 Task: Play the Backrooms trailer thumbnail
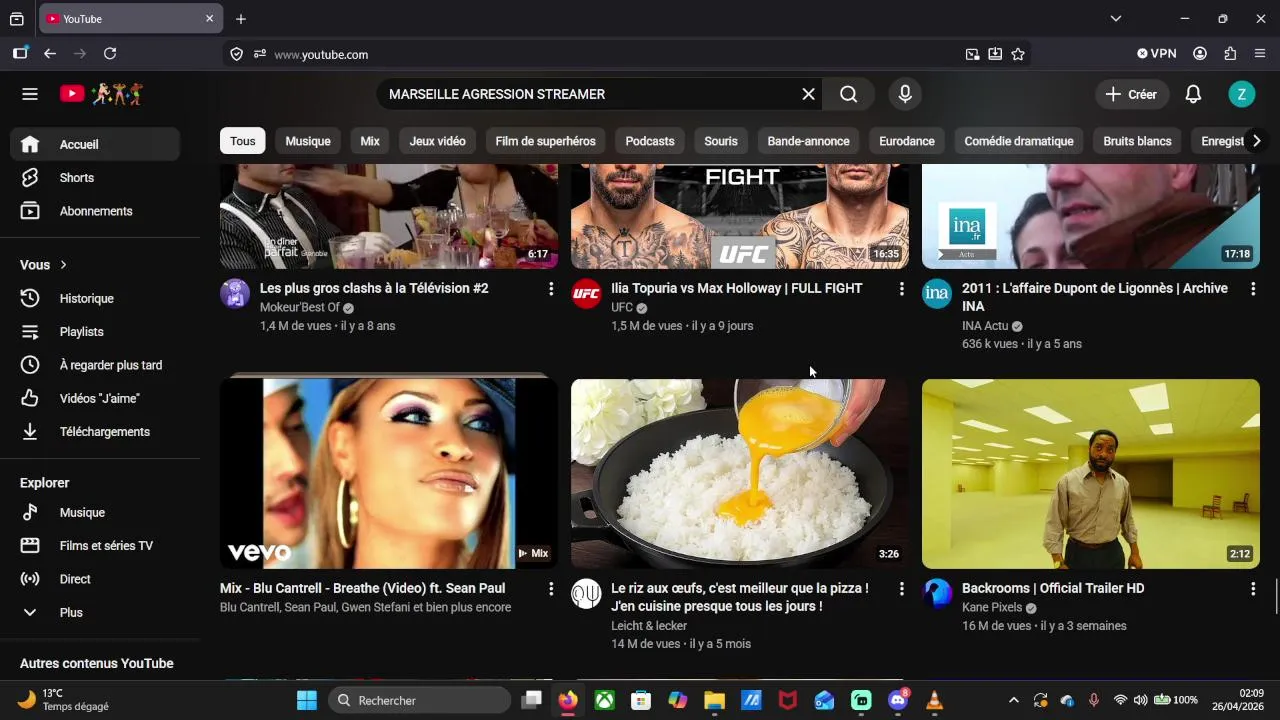1091,473
